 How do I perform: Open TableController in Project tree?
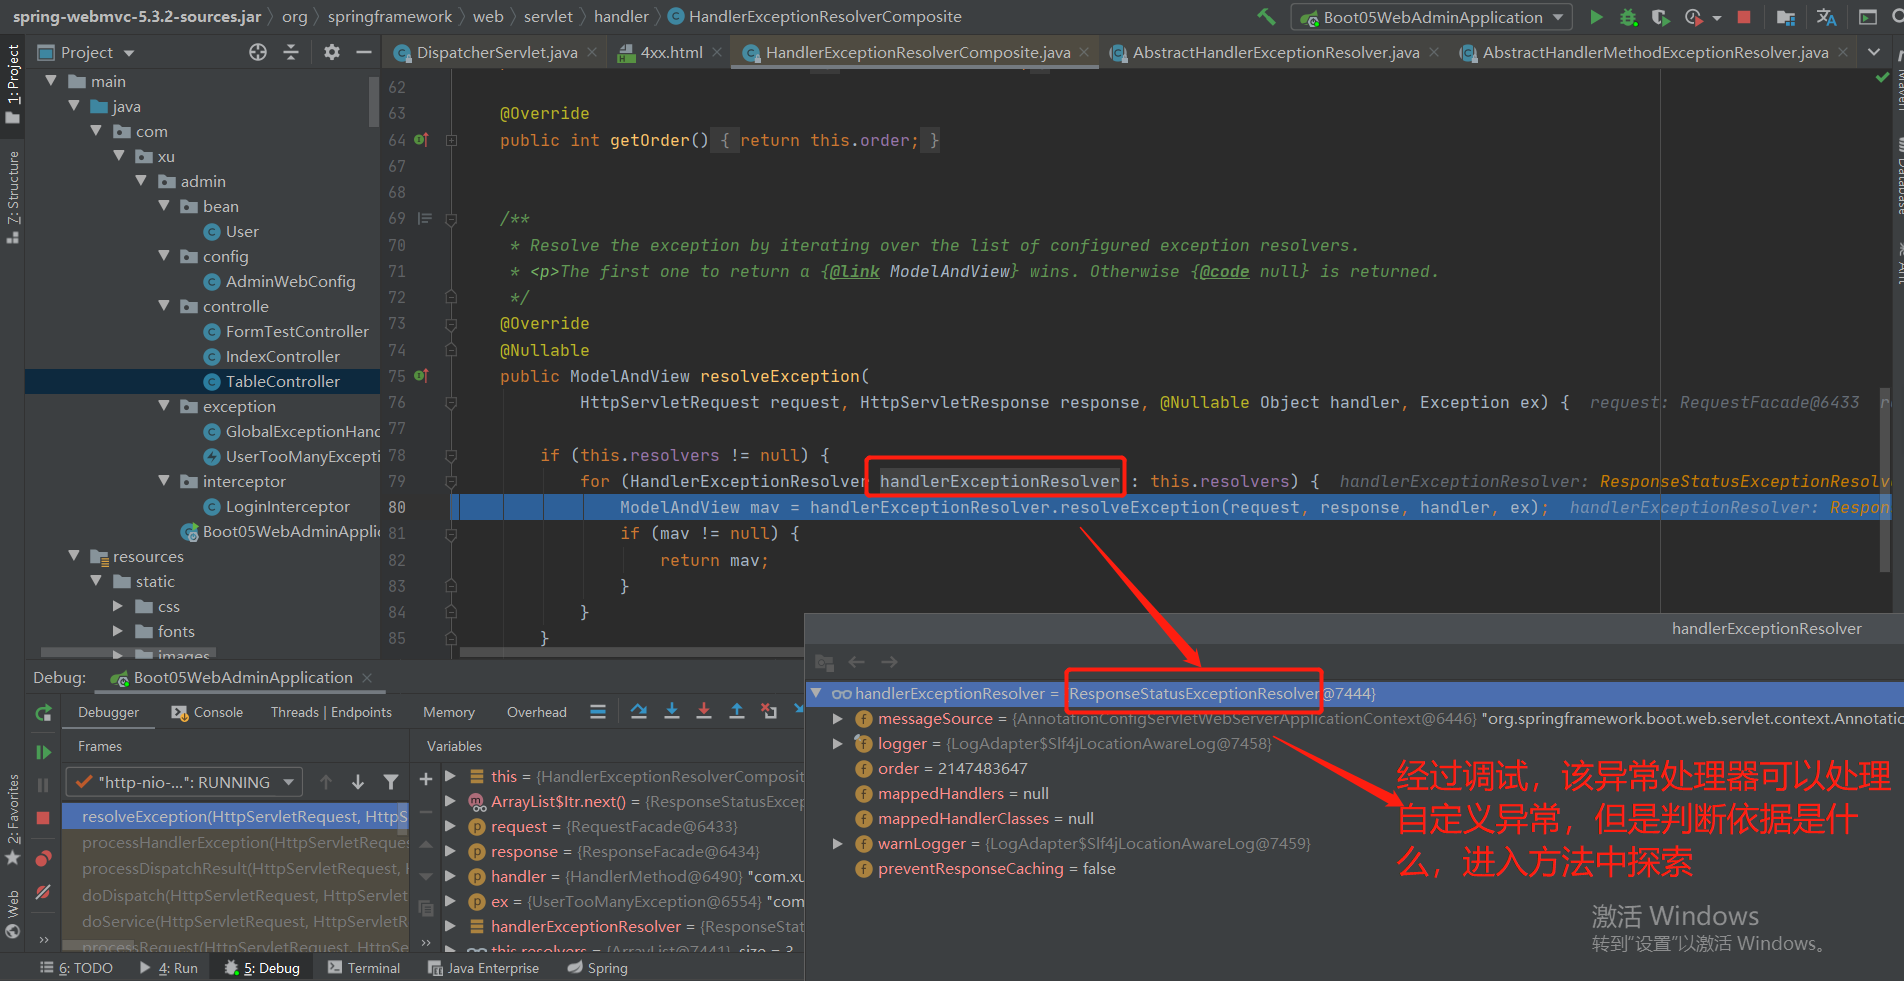click(x=282, y=381)
